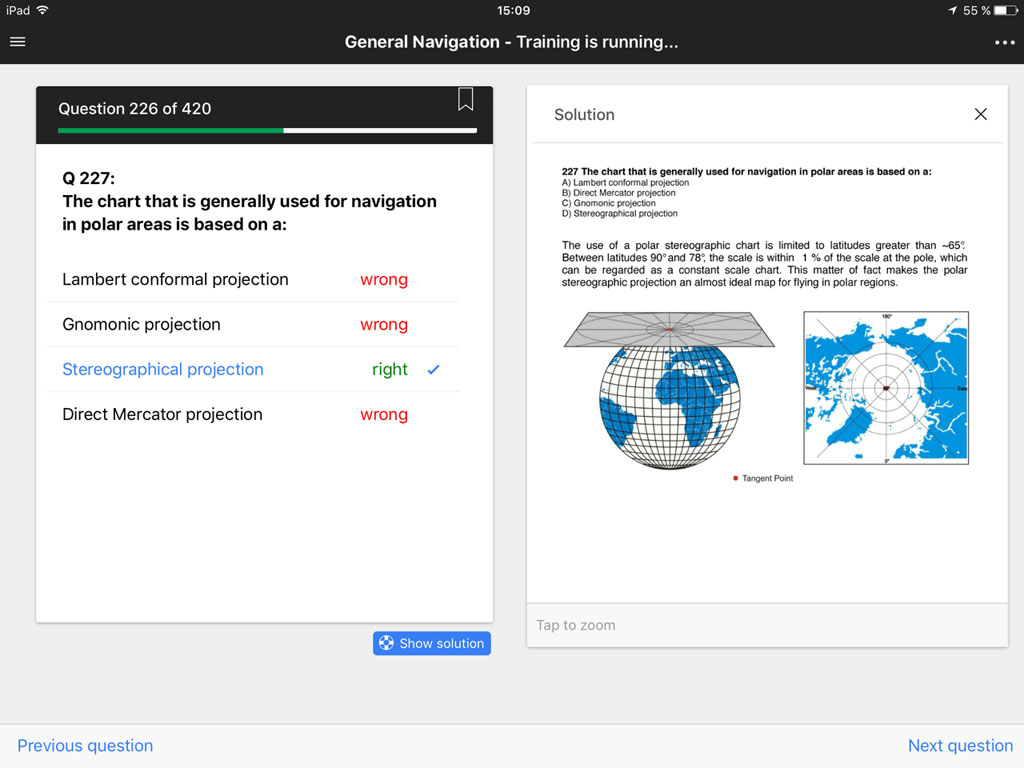Select the Stereographical projection answer

pos(162,369)
